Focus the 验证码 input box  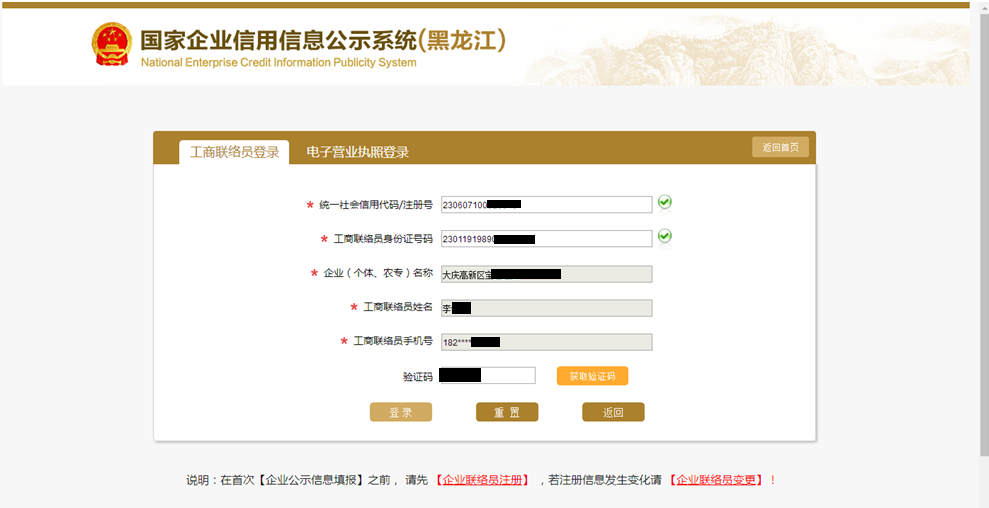(x=487, y=376)
